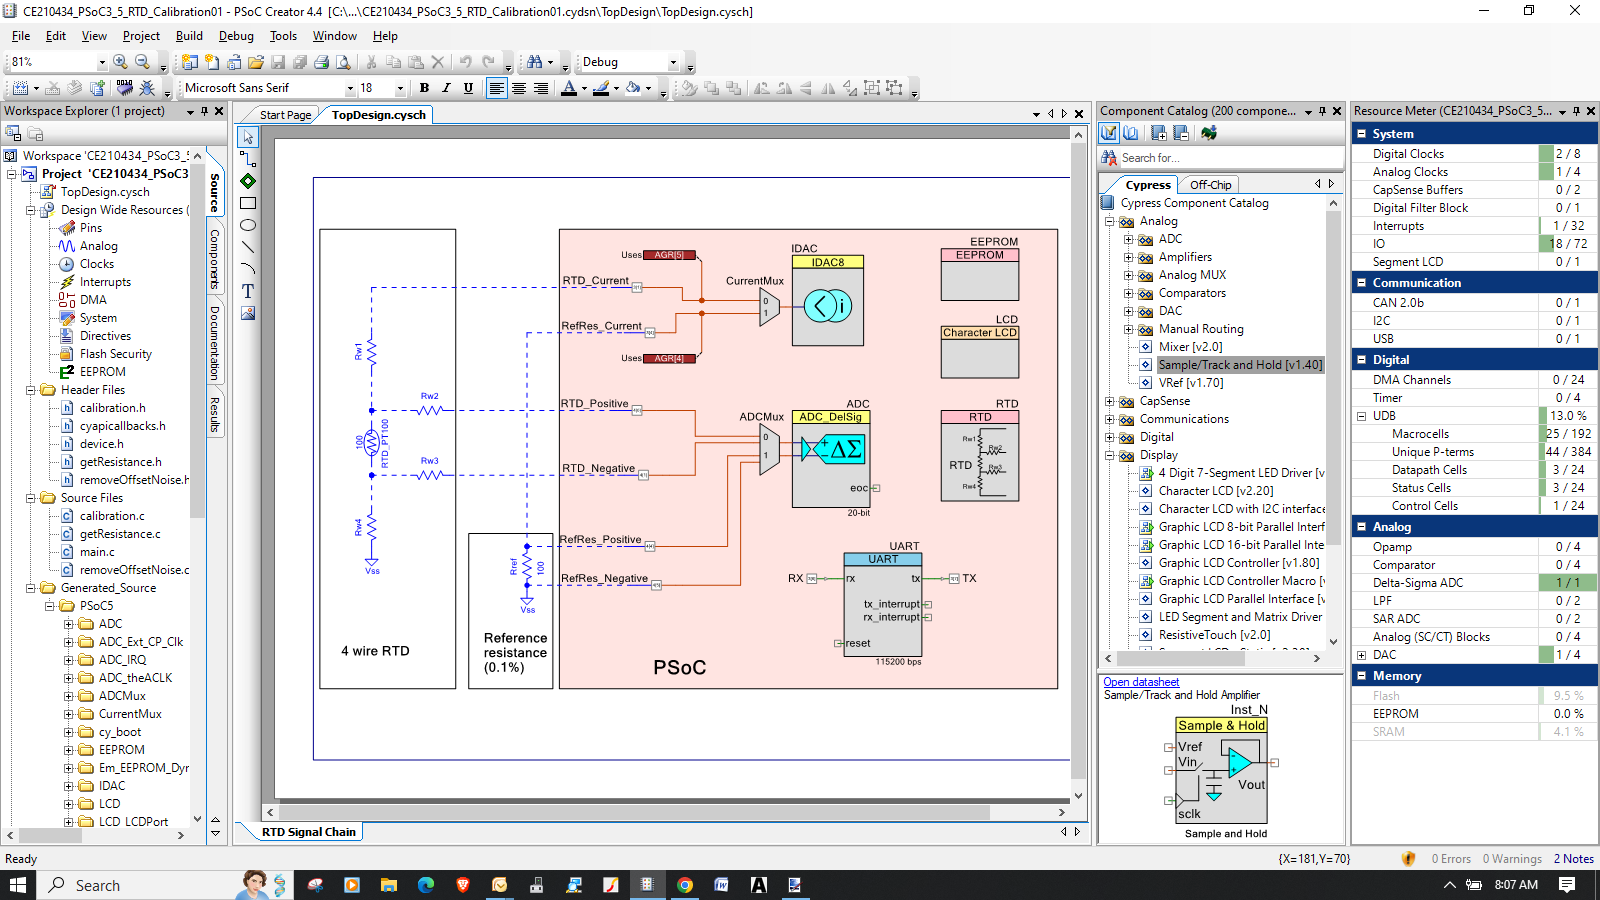Select the image insert tool
This screenshot has height=900, width=1600.
point(248,313)
